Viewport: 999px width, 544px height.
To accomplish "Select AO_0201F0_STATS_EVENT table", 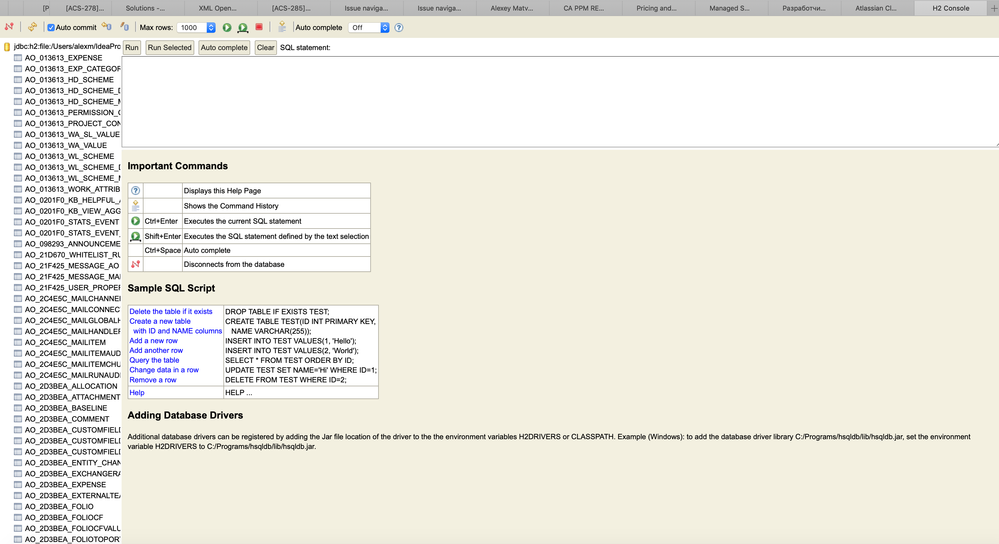I will click(x=71, y=222).
